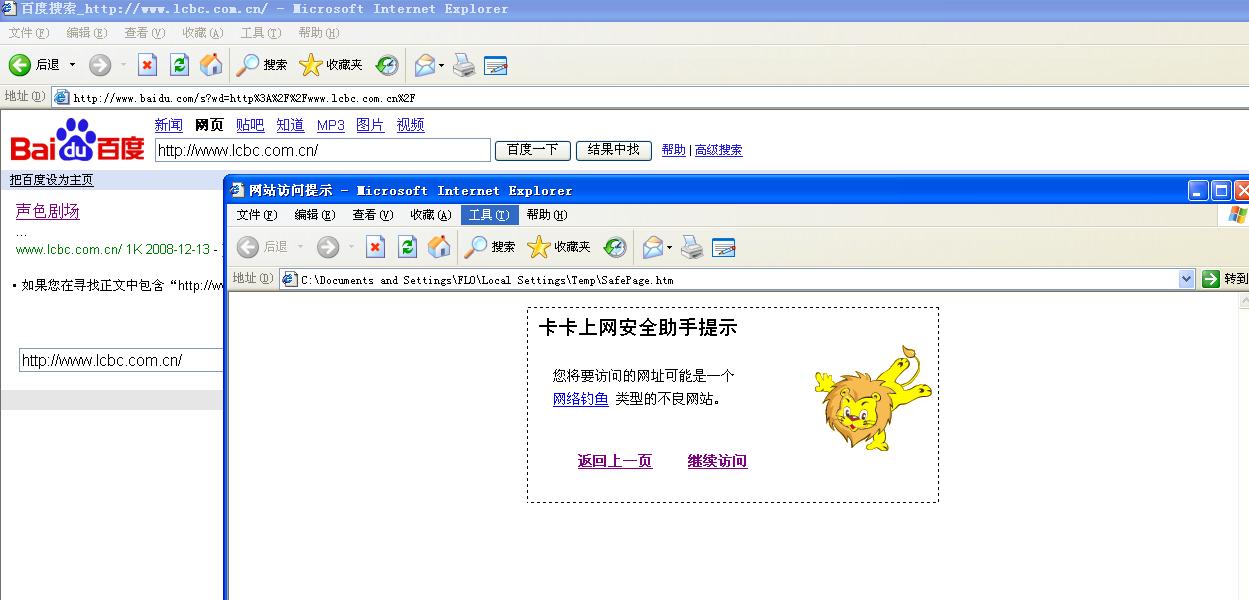This screenshot has height=600, width=1249.
Task: Click Refresh icon in Baidu window toolbar
Action: click(179, 65)
